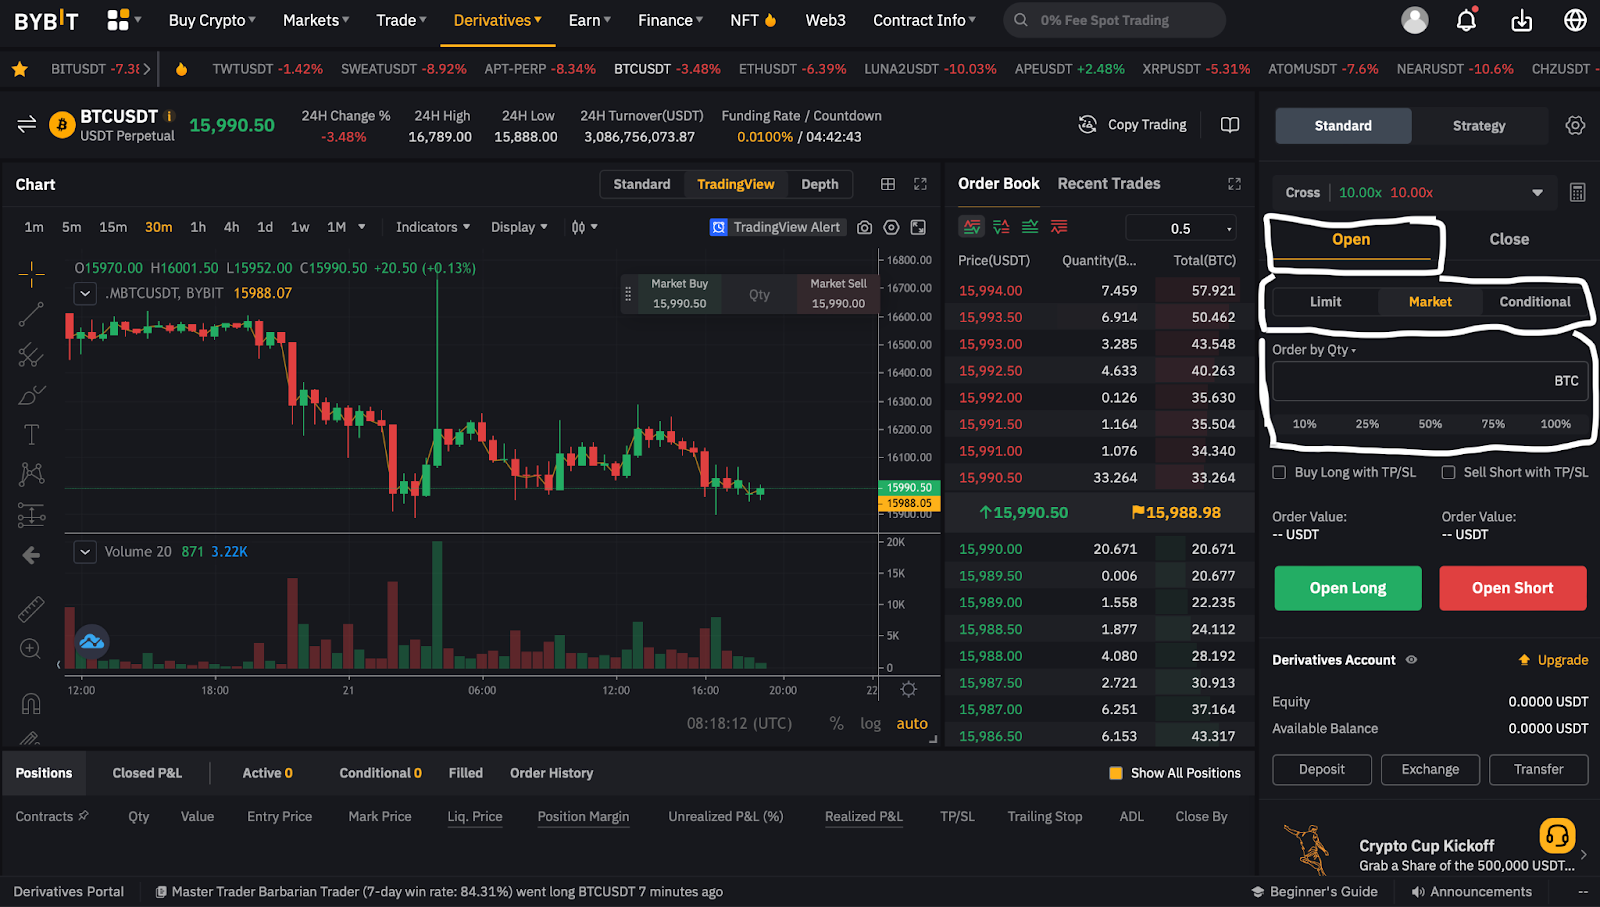Open the Display dropdown
1600x907 pixels.
[519, 227]
